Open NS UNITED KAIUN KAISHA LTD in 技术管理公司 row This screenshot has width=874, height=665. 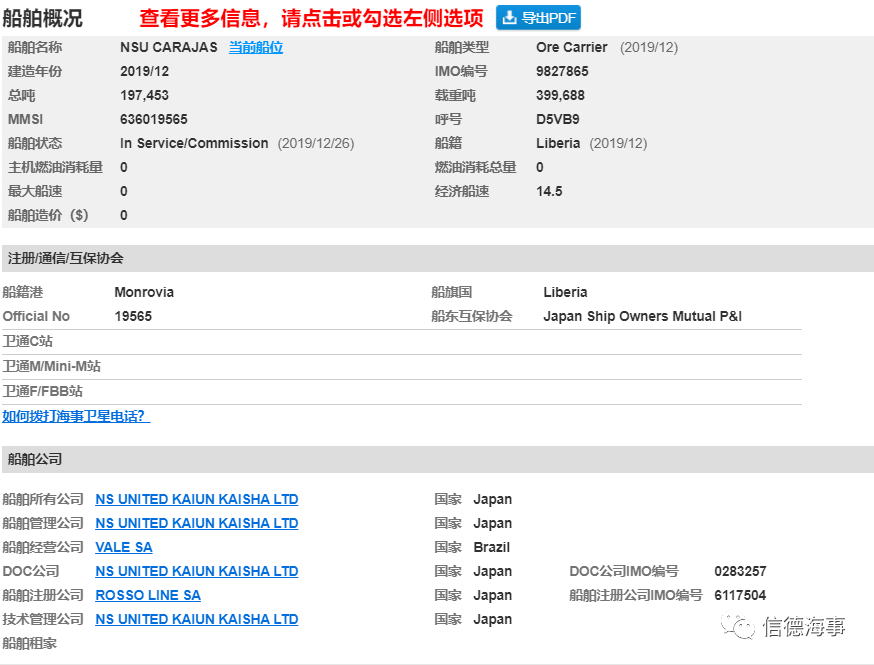(197, 619)
